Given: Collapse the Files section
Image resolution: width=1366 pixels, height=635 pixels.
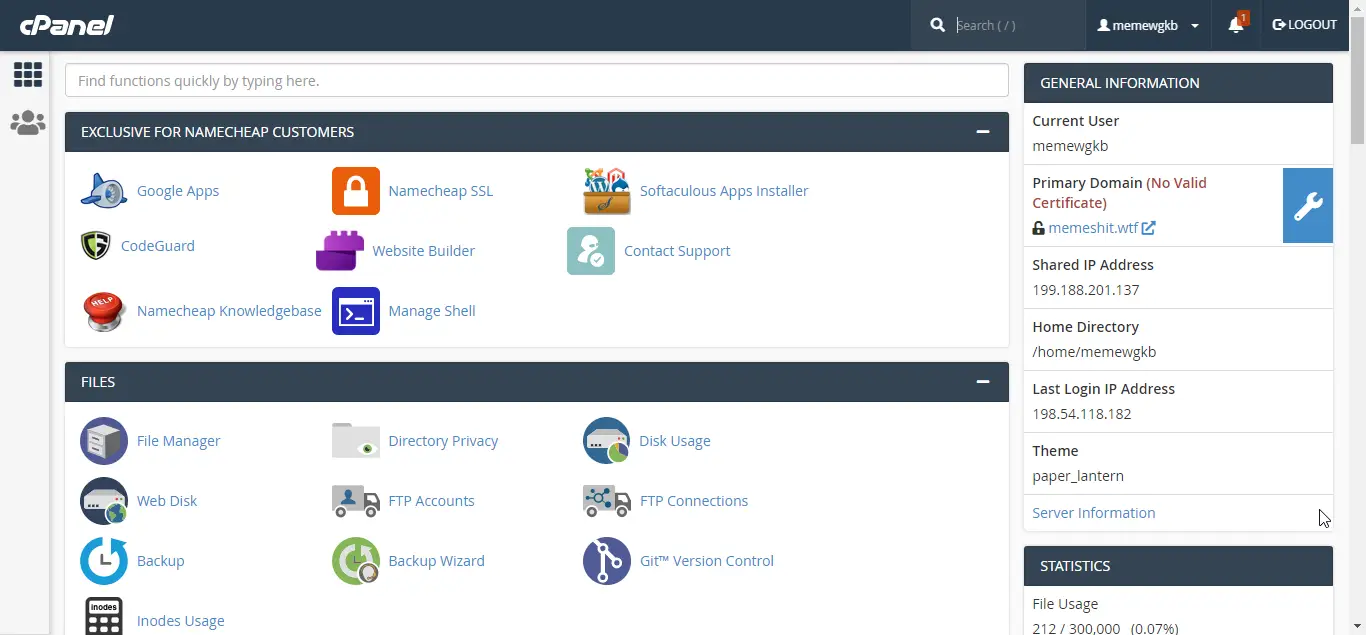Looking at the screenshot, I should click(x=983, y=382).
